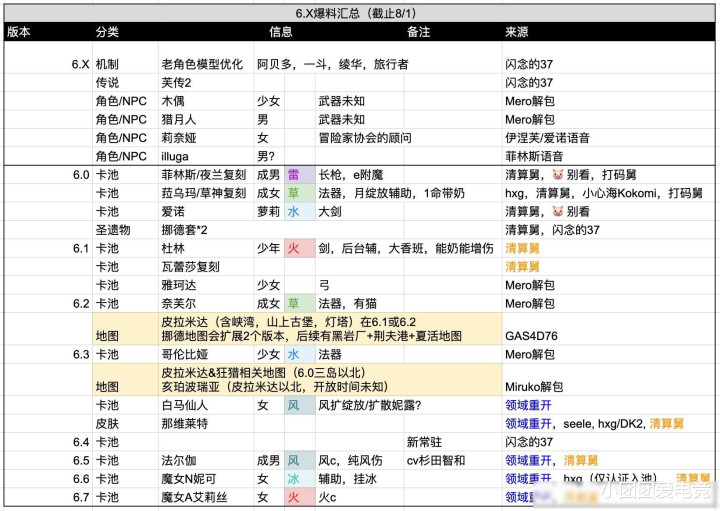720x511 pixels.
Task: Select the purple 雷 element cell
Action: pos(296,174)
